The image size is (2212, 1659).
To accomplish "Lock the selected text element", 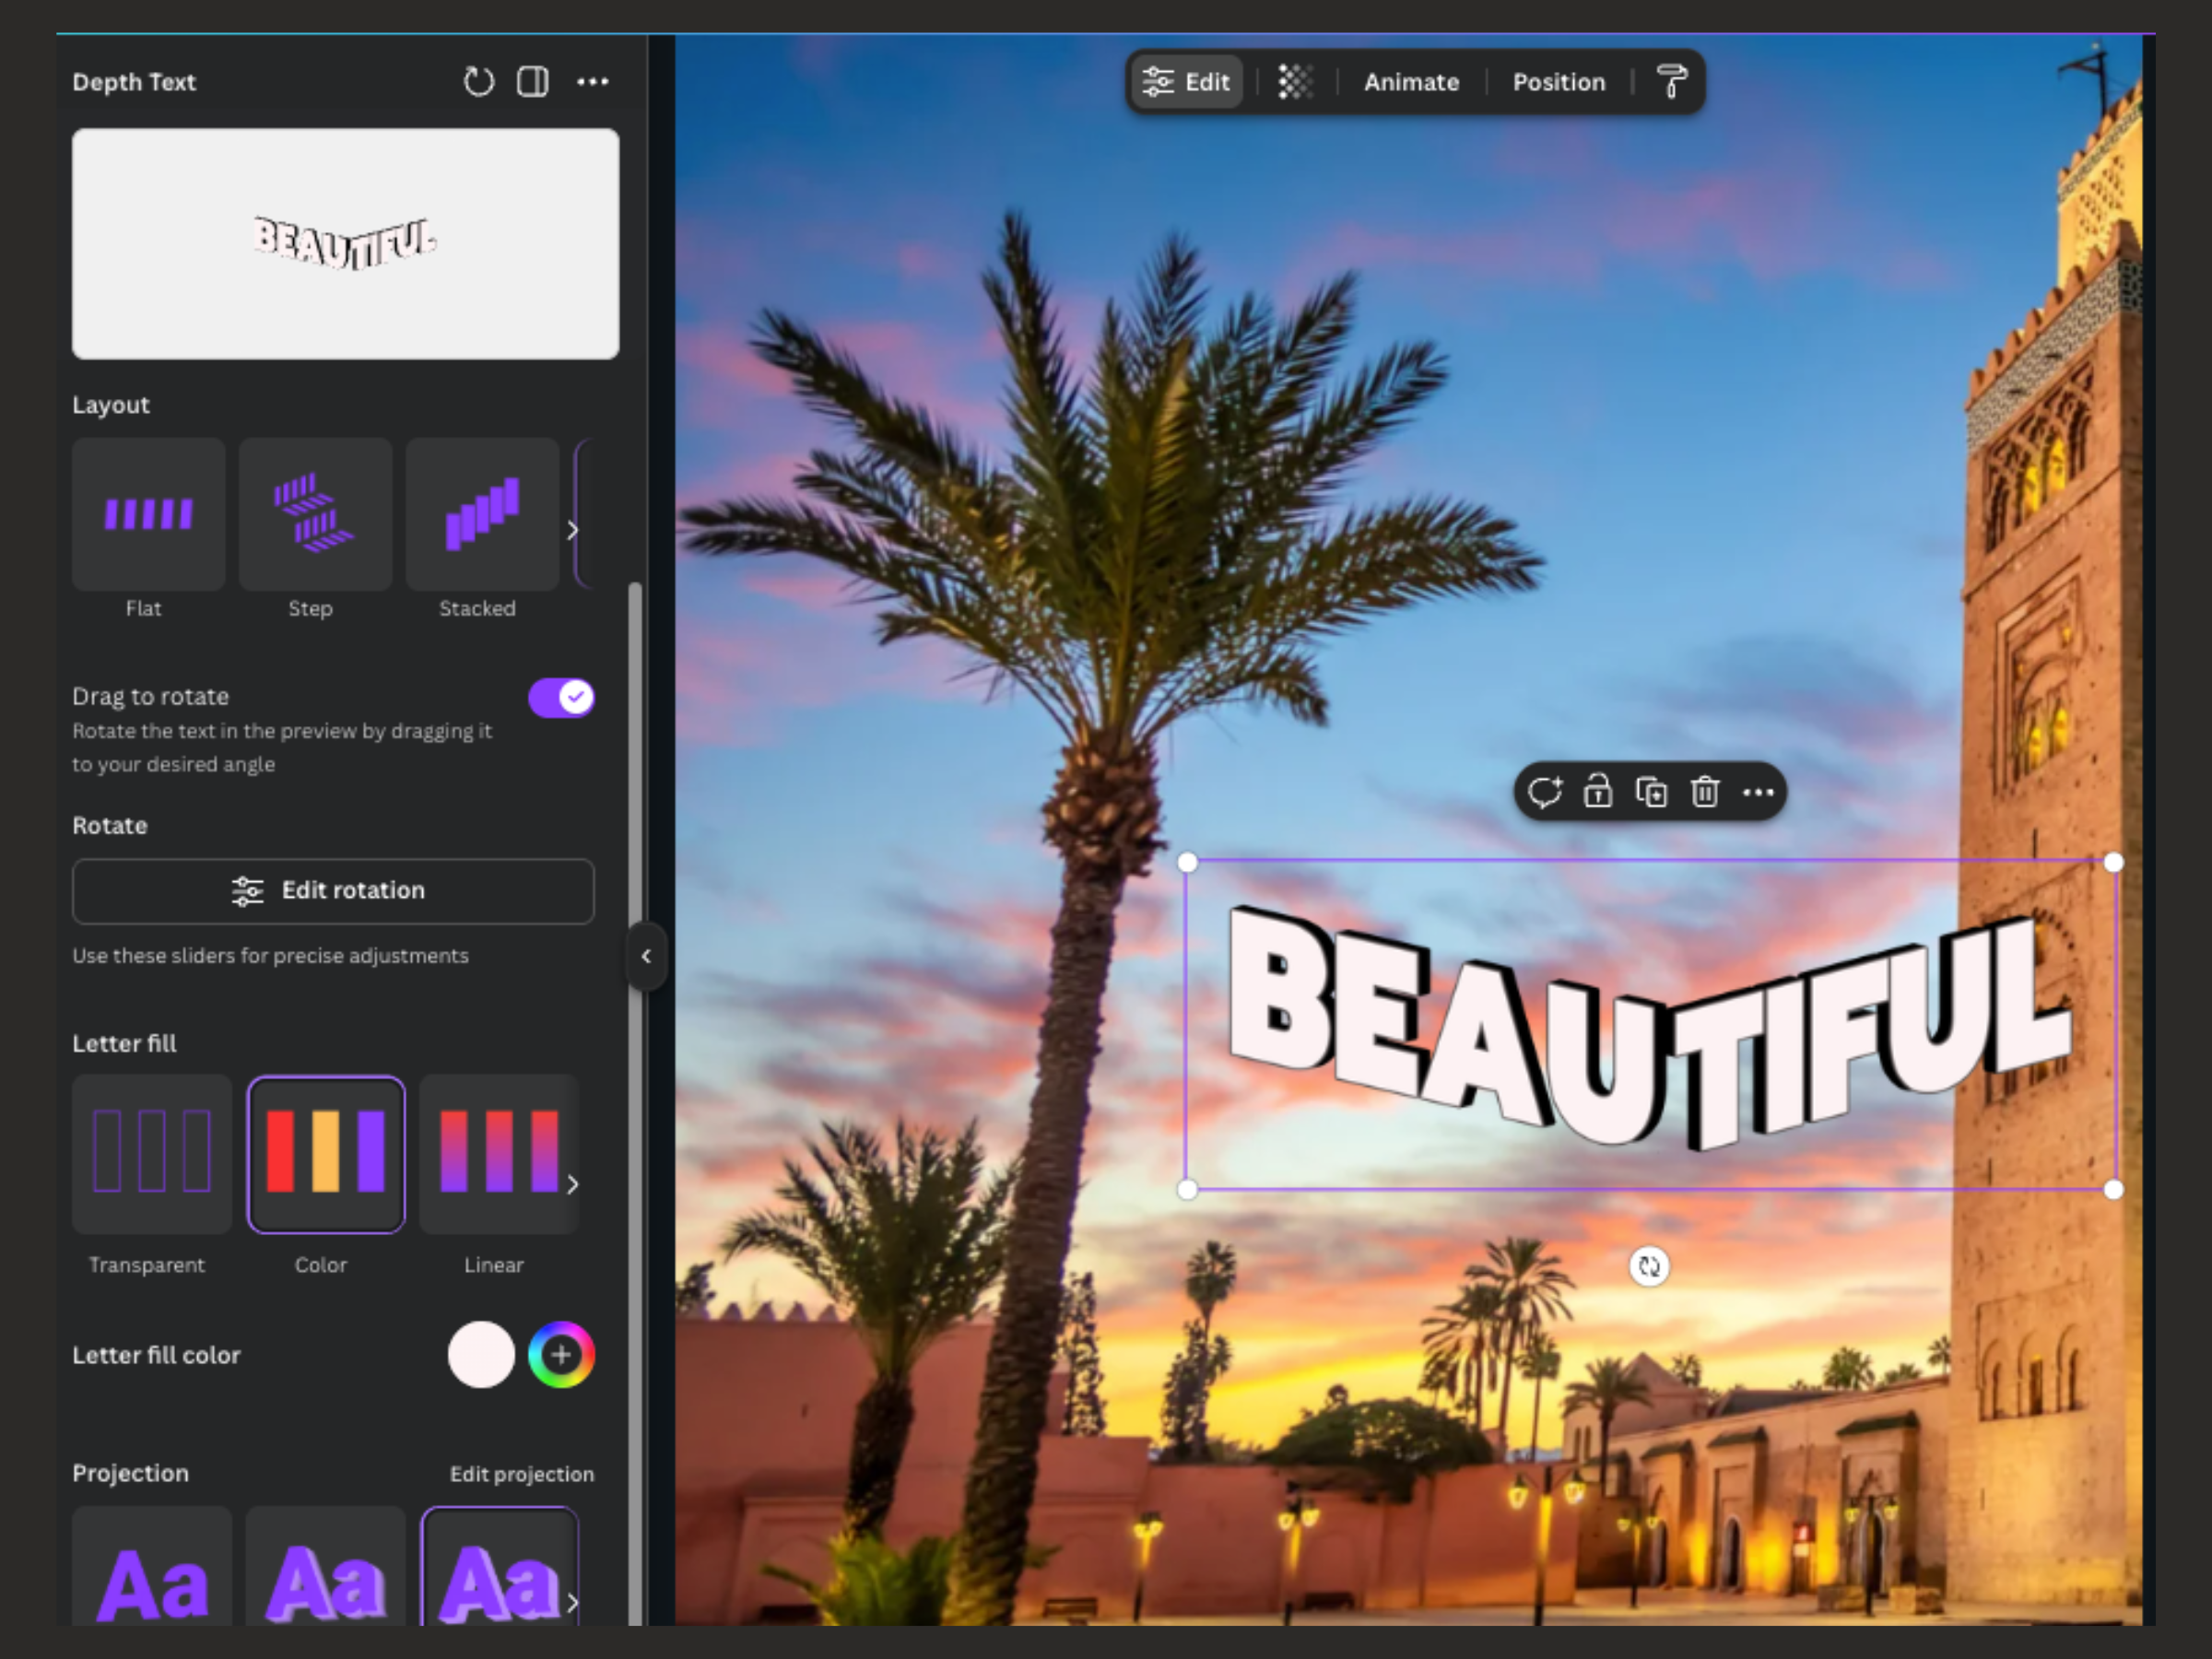I will click(x=1598, y=792).
